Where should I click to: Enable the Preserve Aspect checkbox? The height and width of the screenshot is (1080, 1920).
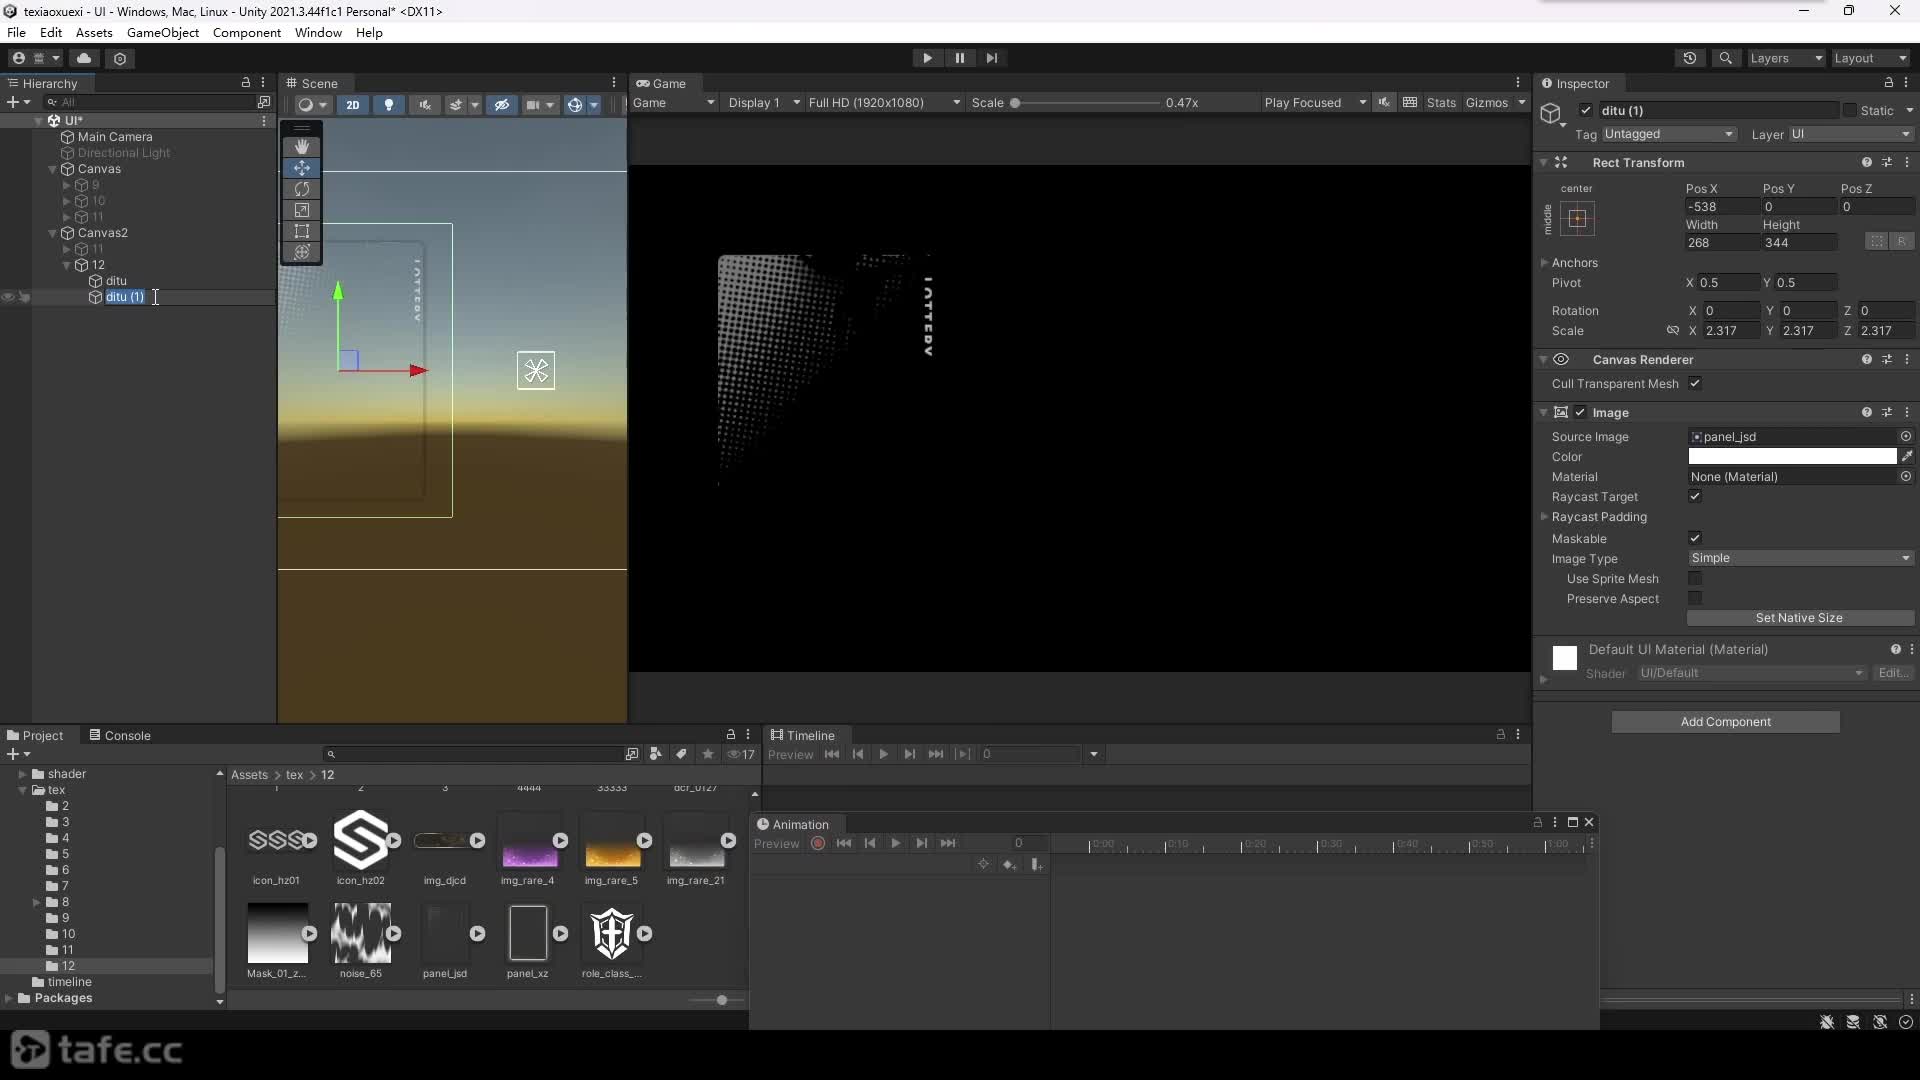[1695, 598]
